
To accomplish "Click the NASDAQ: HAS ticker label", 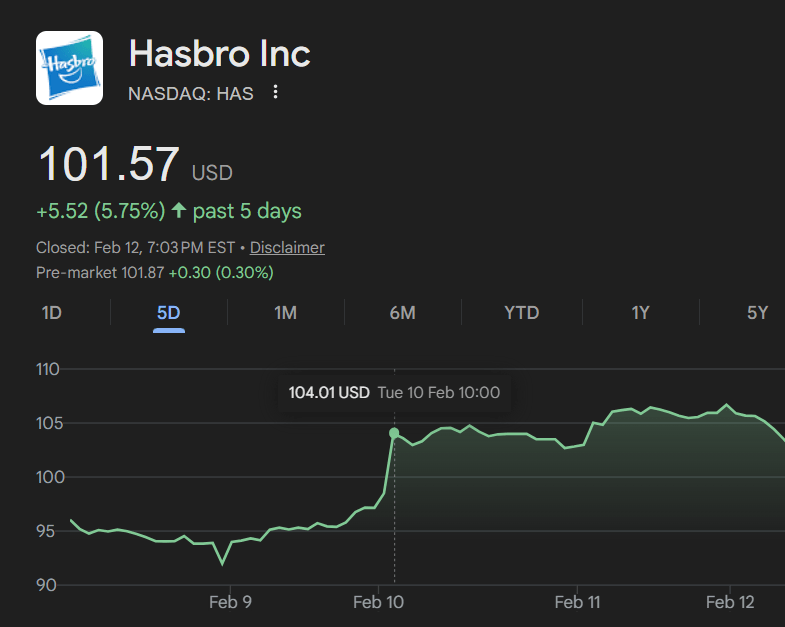I will pyautogui.click(x=191, y=93).
